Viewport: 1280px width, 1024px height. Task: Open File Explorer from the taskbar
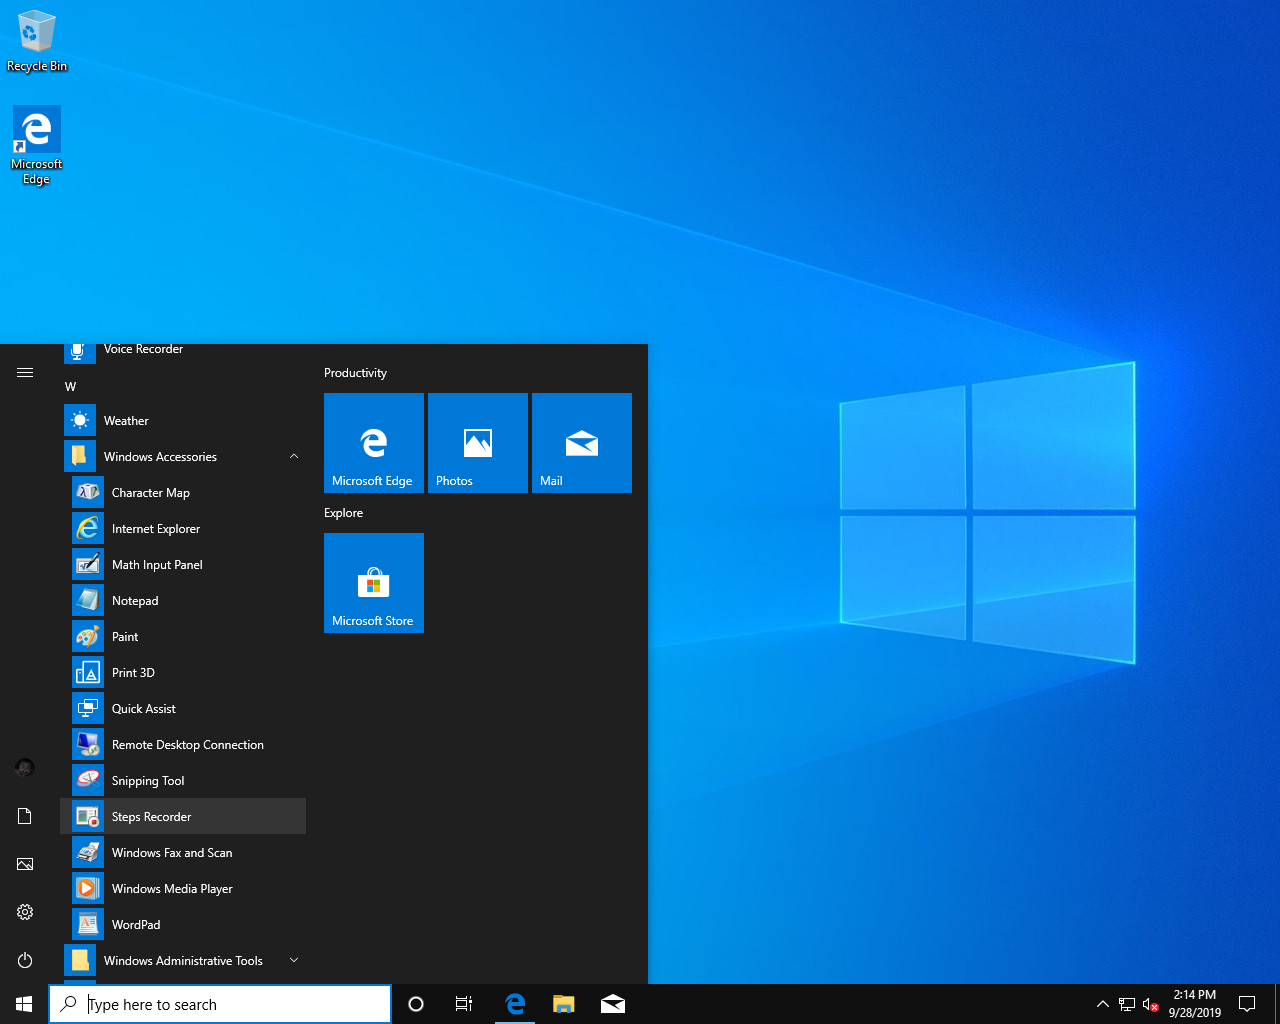tap(564, 1004)
